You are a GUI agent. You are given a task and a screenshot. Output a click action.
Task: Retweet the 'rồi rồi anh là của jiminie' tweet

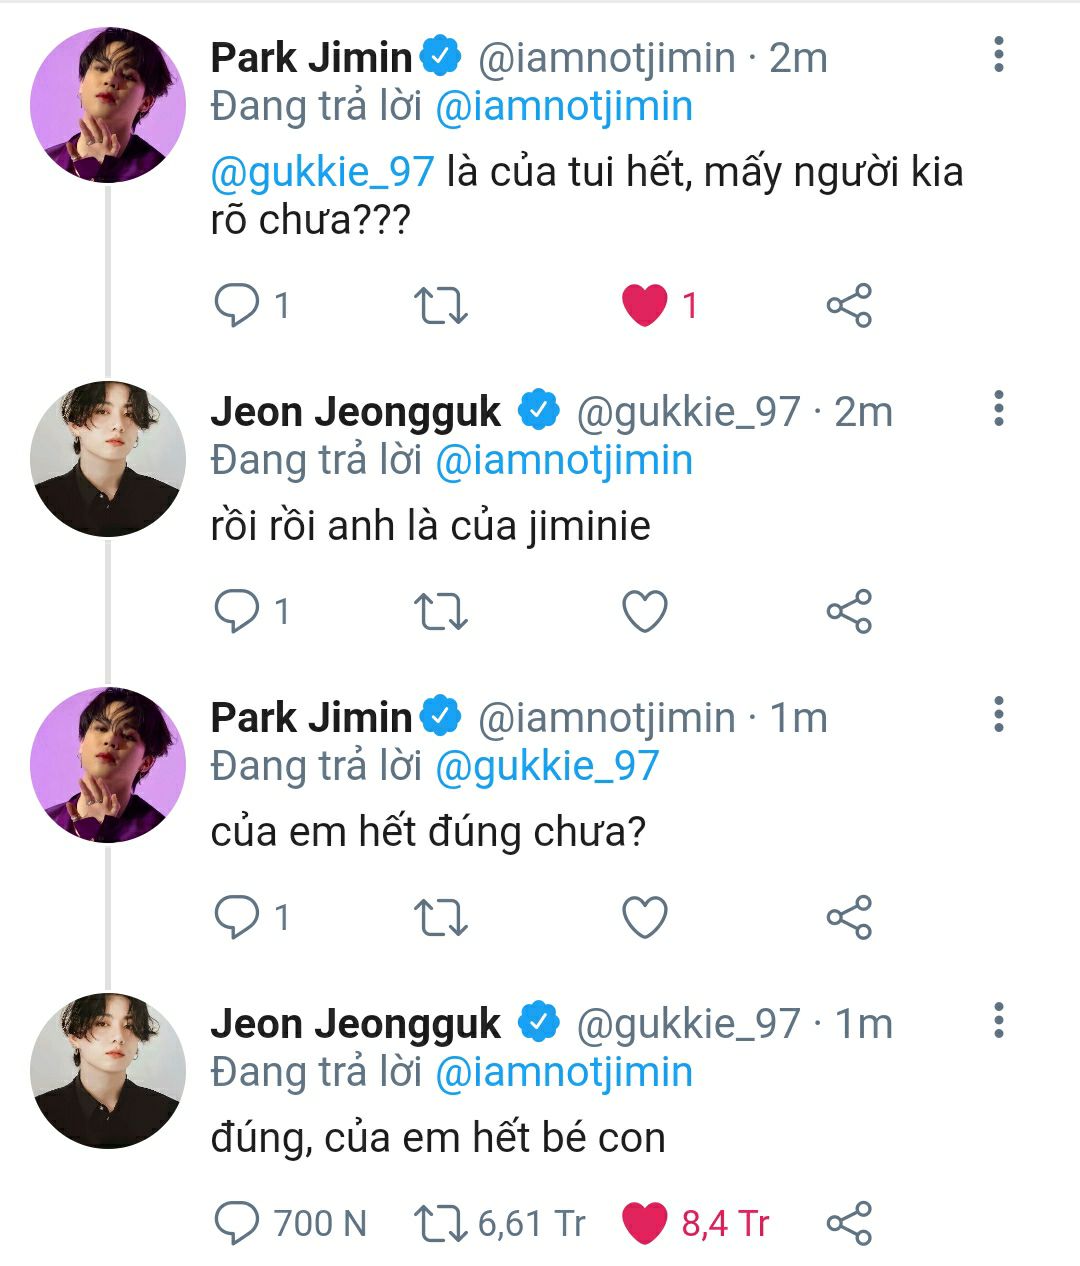[x=440, y=611]
